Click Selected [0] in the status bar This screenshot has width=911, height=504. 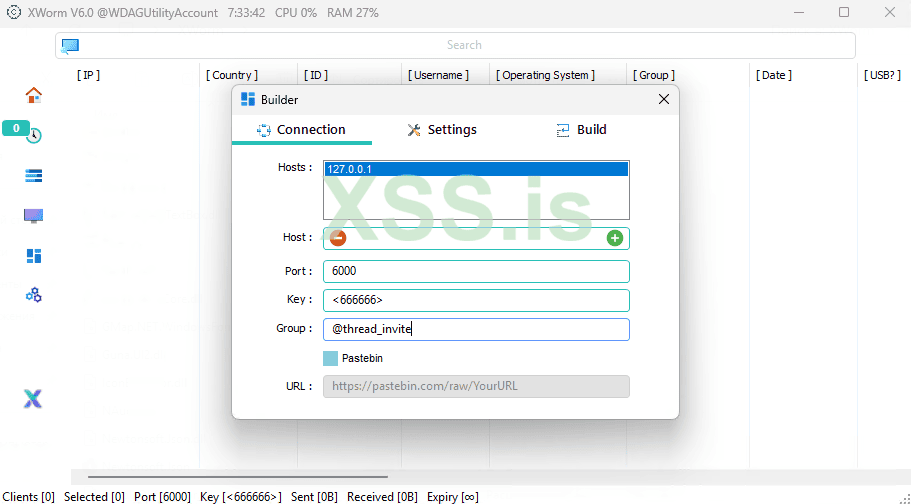click(x=94, y=497)
